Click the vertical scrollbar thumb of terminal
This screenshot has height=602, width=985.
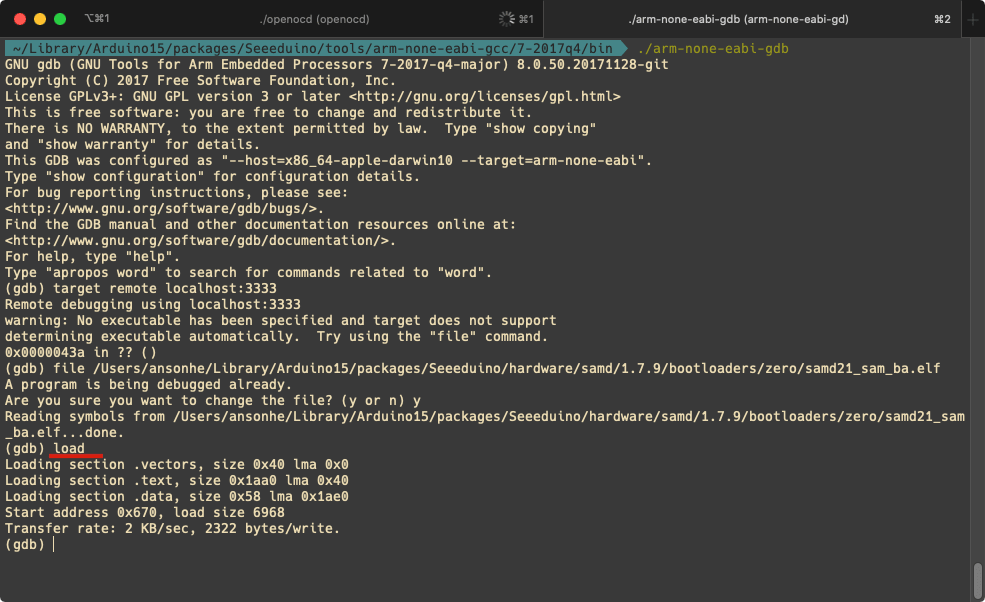tap(977, 581)
